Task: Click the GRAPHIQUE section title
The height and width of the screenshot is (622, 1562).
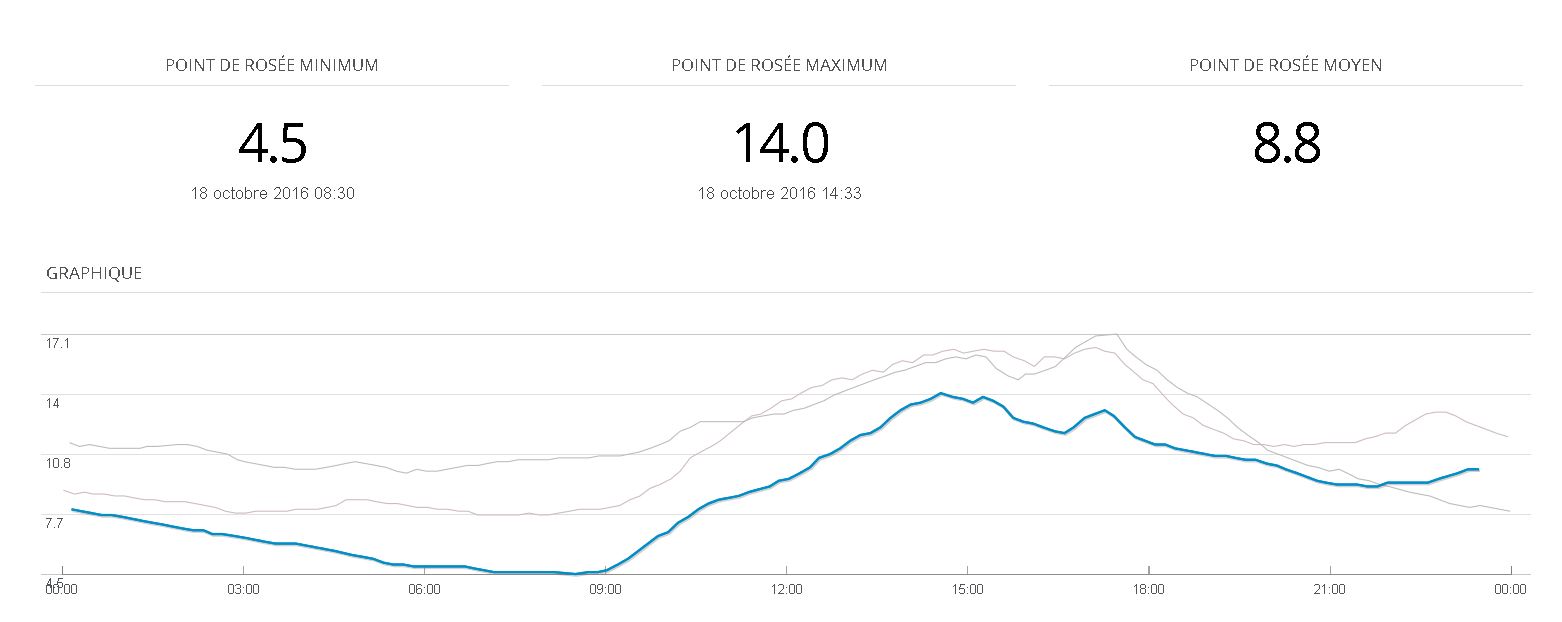Action: tap(94, 273)
